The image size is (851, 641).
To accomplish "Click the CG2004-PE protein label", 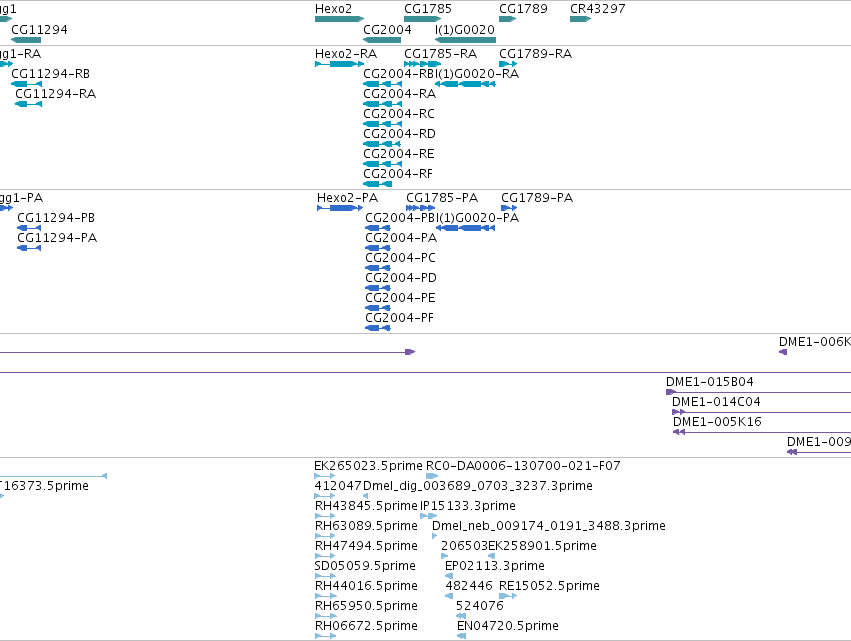I will point(401,299).
